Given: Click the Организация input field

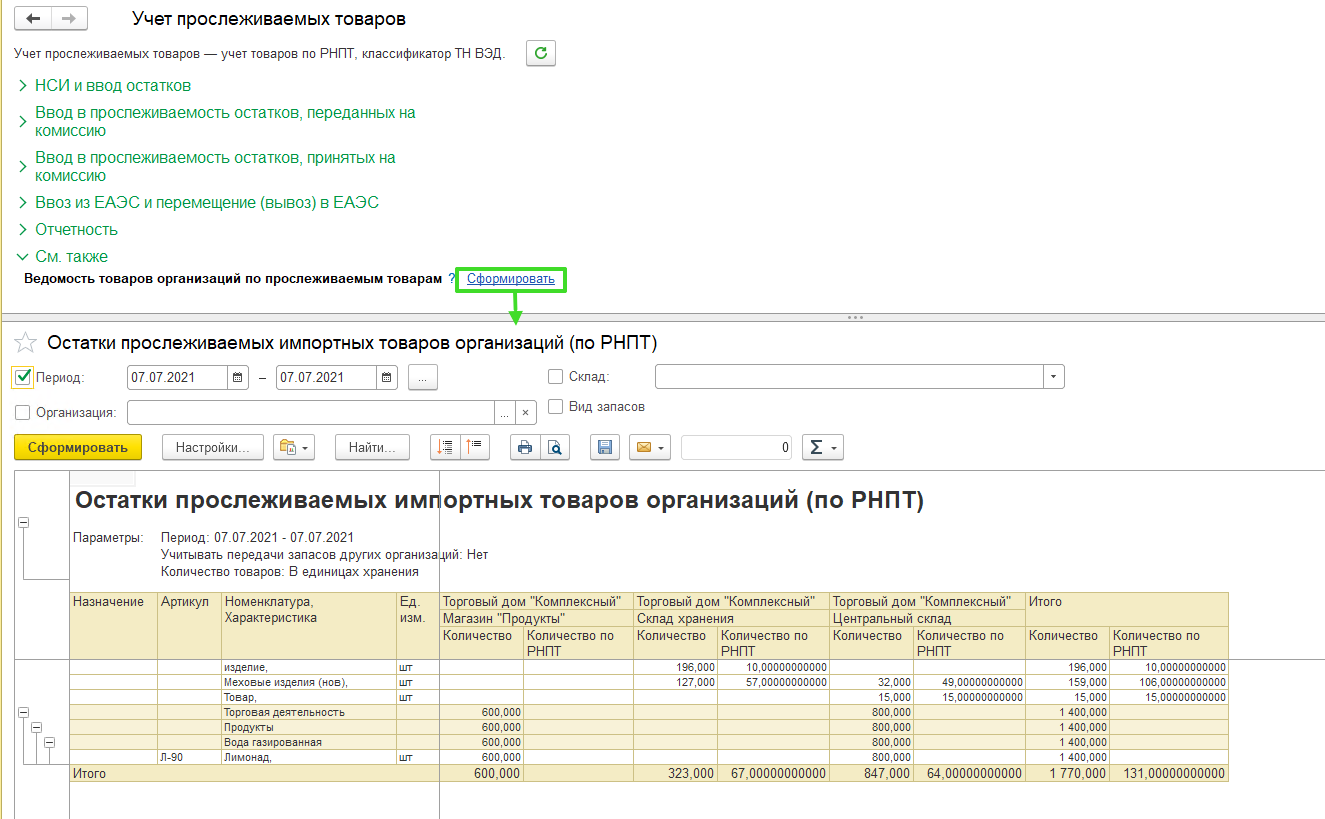Looking at the screenshot, I should (311, 412).
